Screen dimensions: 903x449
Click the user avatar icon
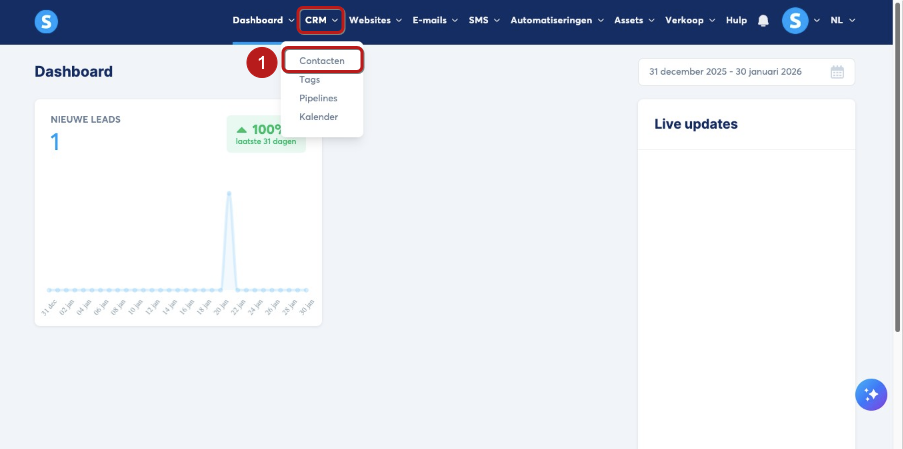[795, 21]
